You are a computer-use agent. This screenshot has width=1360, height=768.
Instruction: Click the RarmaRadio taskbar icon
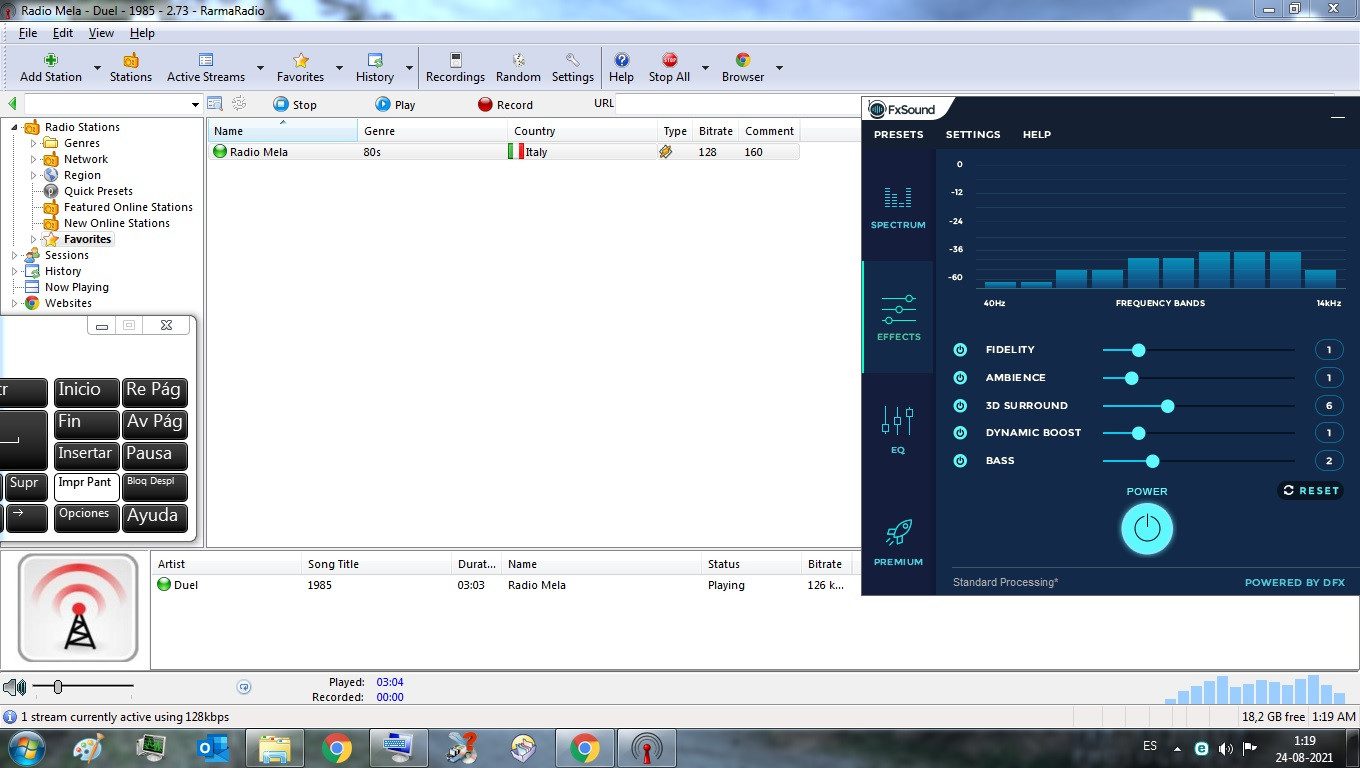(x=646, y=748)
